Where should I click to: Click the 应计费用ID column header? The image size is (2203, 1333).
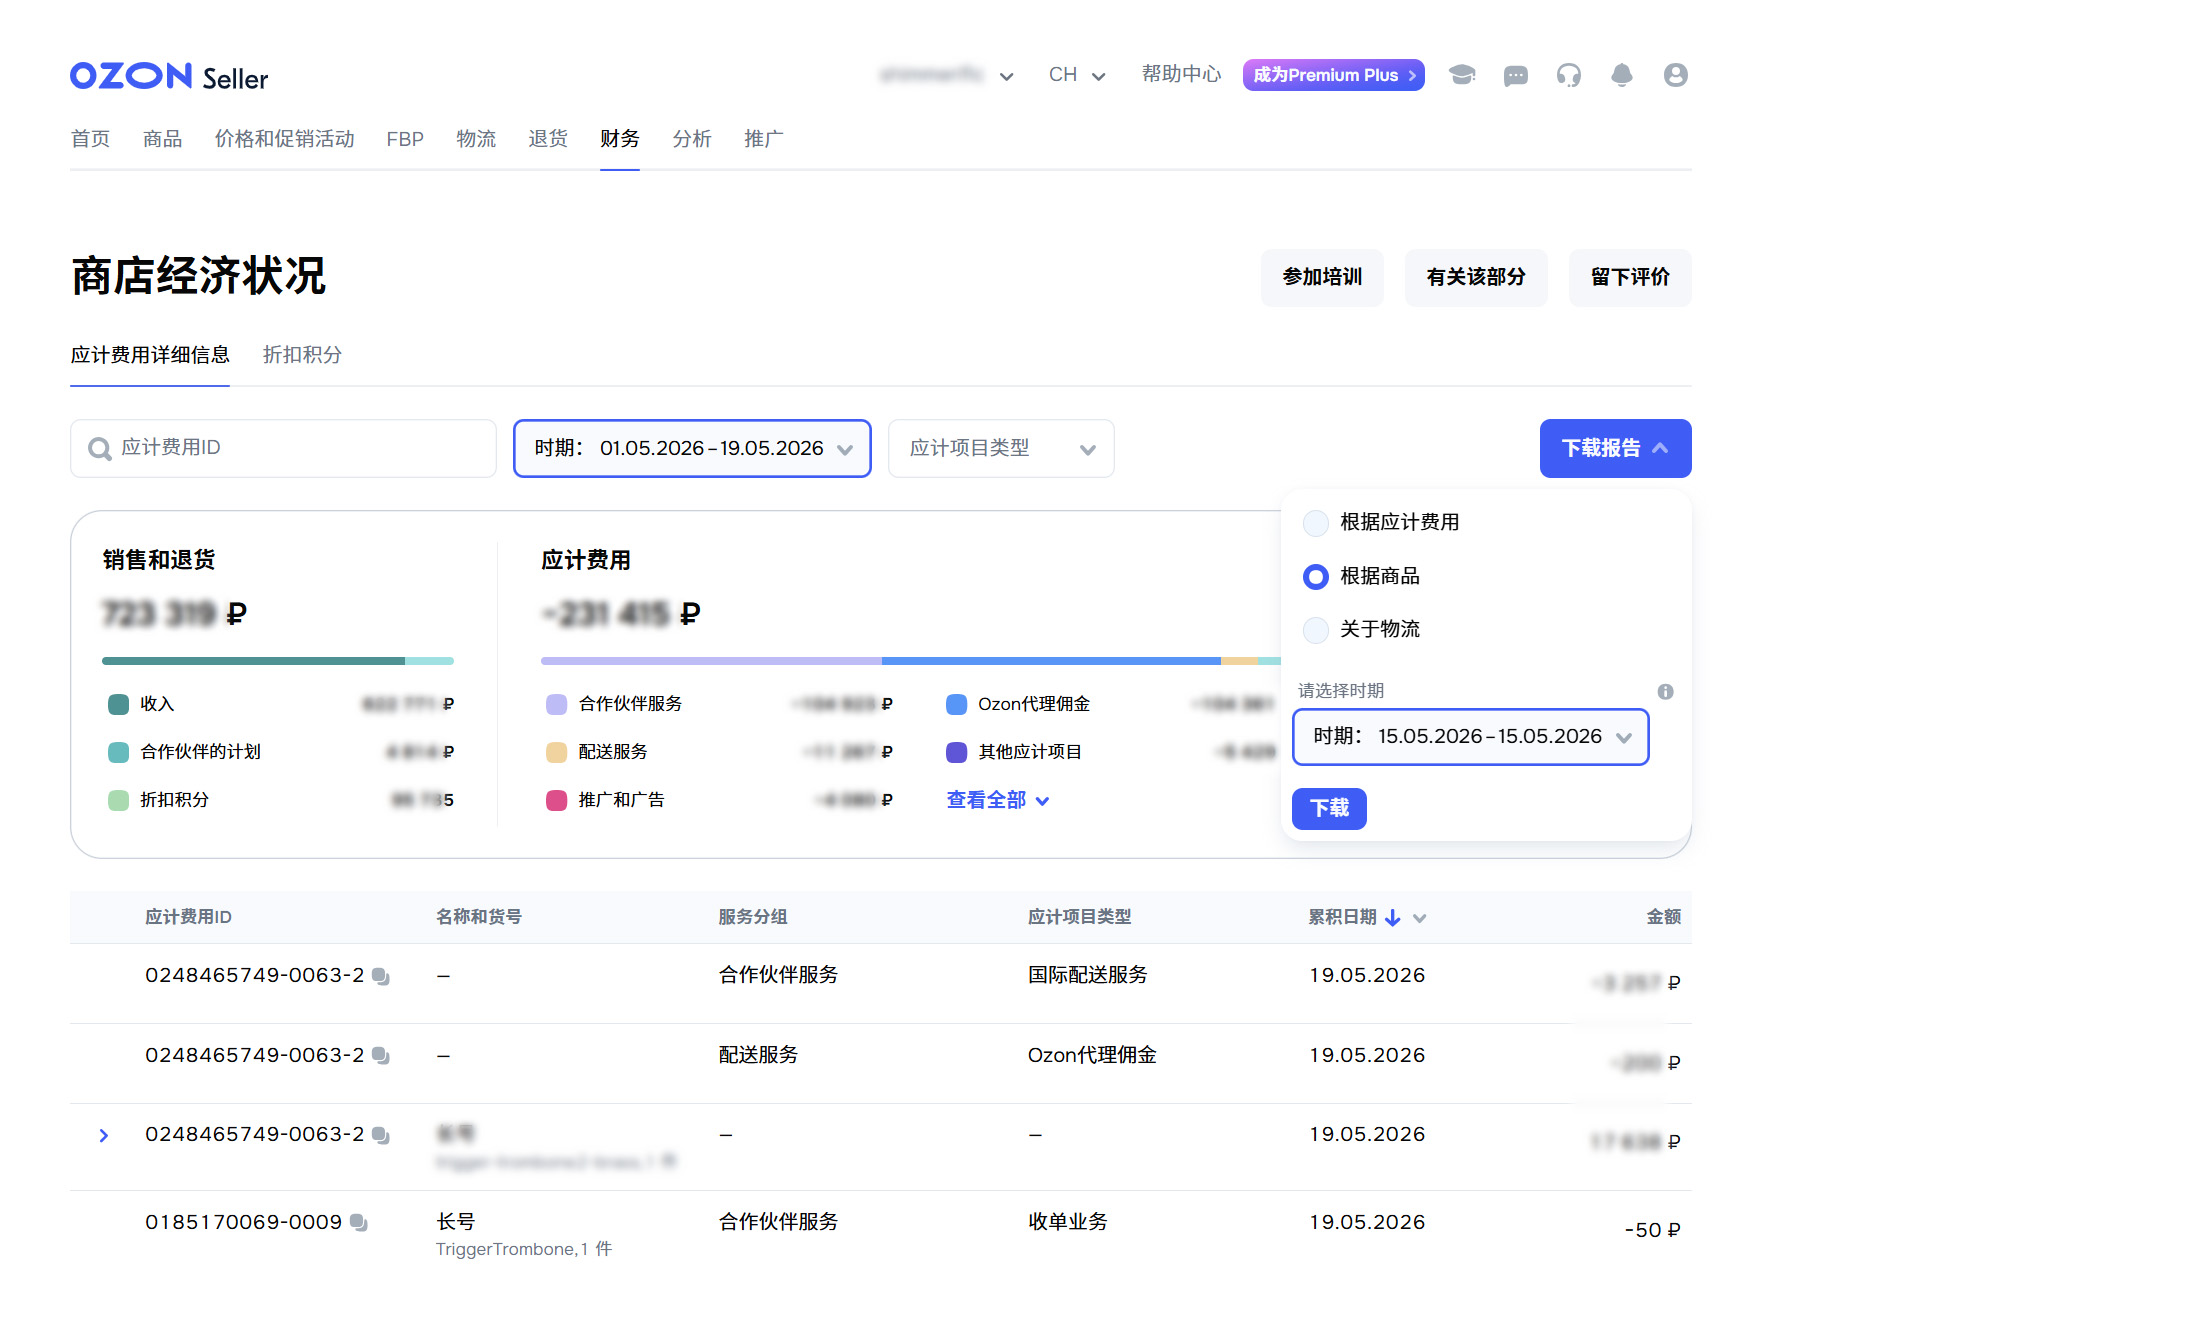tap(188, 917)
